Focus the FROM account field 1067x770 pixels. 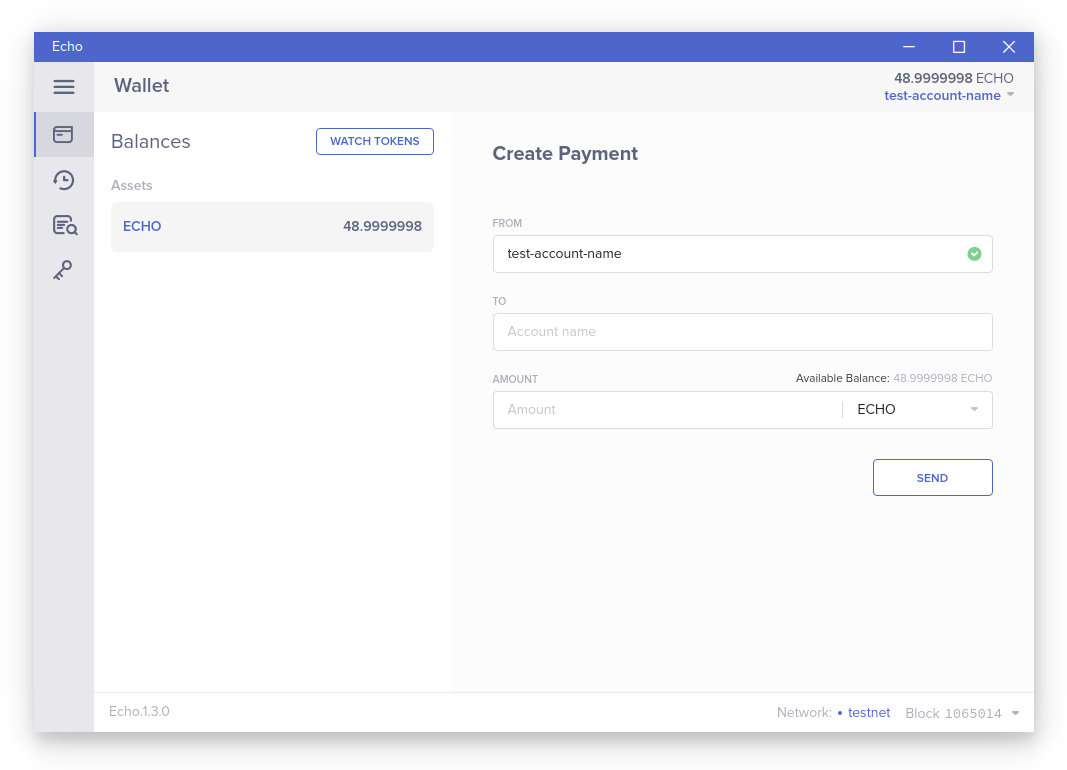click(742, 254)
